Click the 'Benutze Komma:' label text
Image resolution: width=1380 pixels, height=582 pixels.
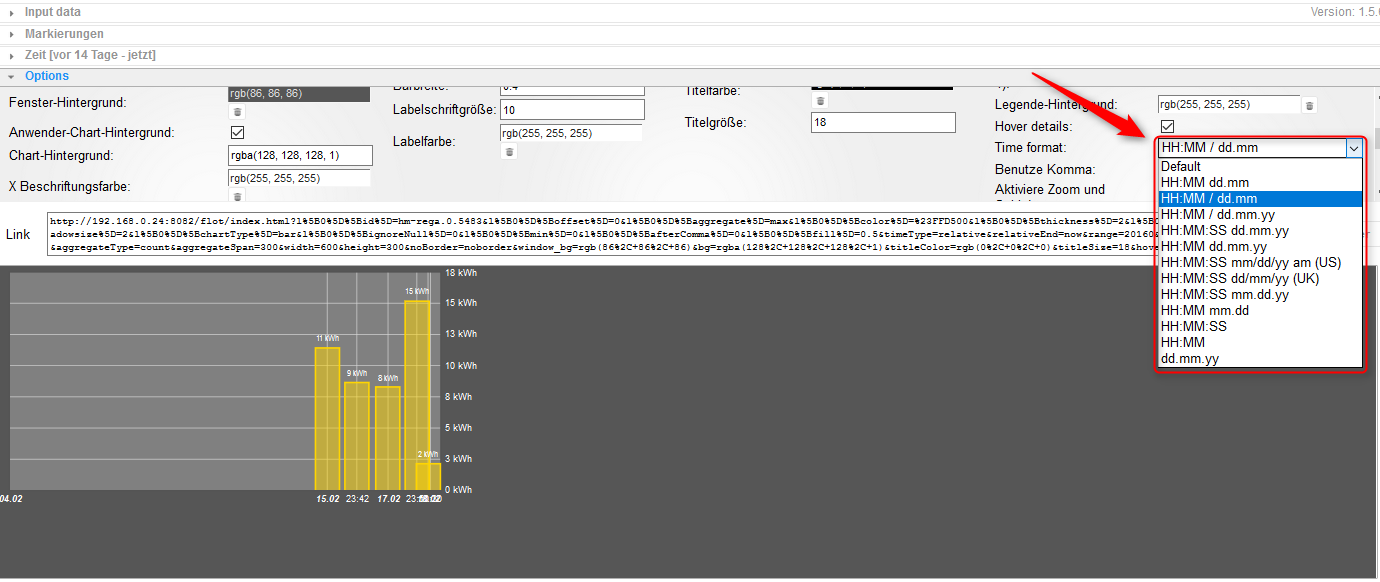pyautogui.click(x=1044, y=170)
